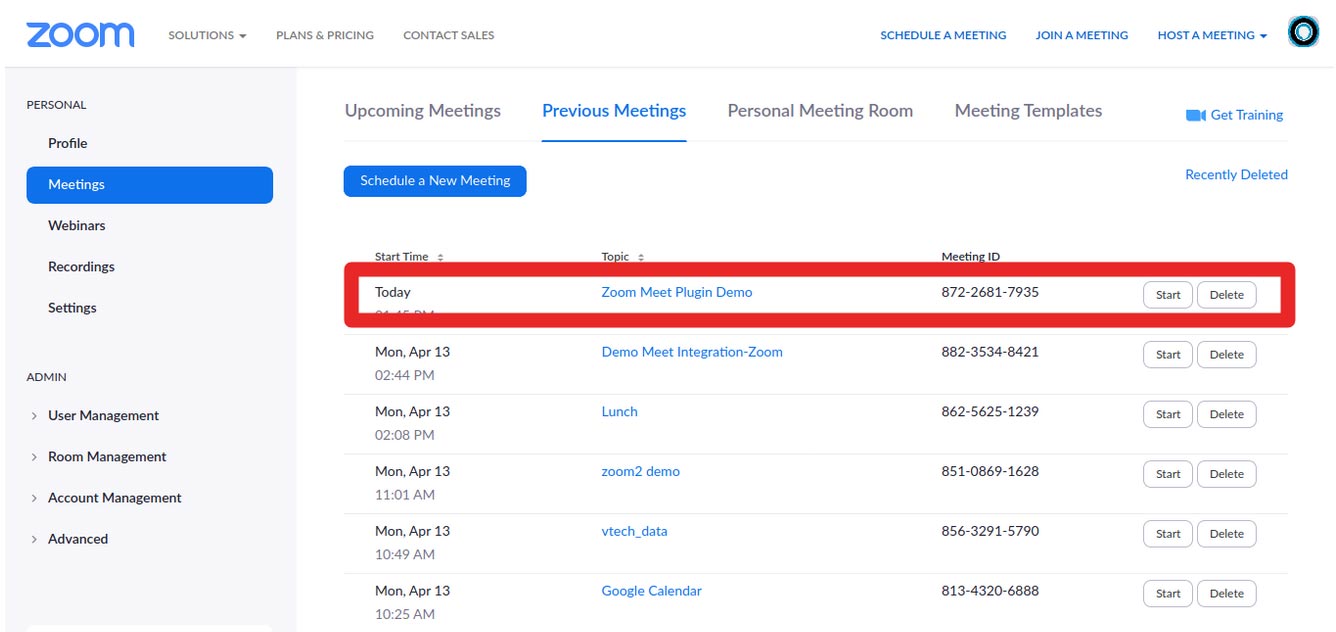Click the Schedule a New Meeting button

[435, 181]
